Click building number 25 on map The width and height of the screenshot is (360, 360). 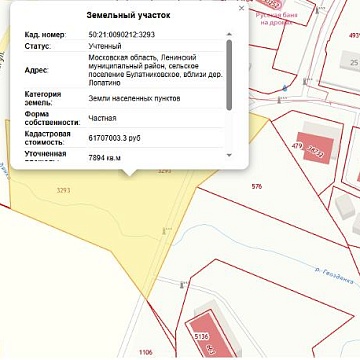click(354, 62)
